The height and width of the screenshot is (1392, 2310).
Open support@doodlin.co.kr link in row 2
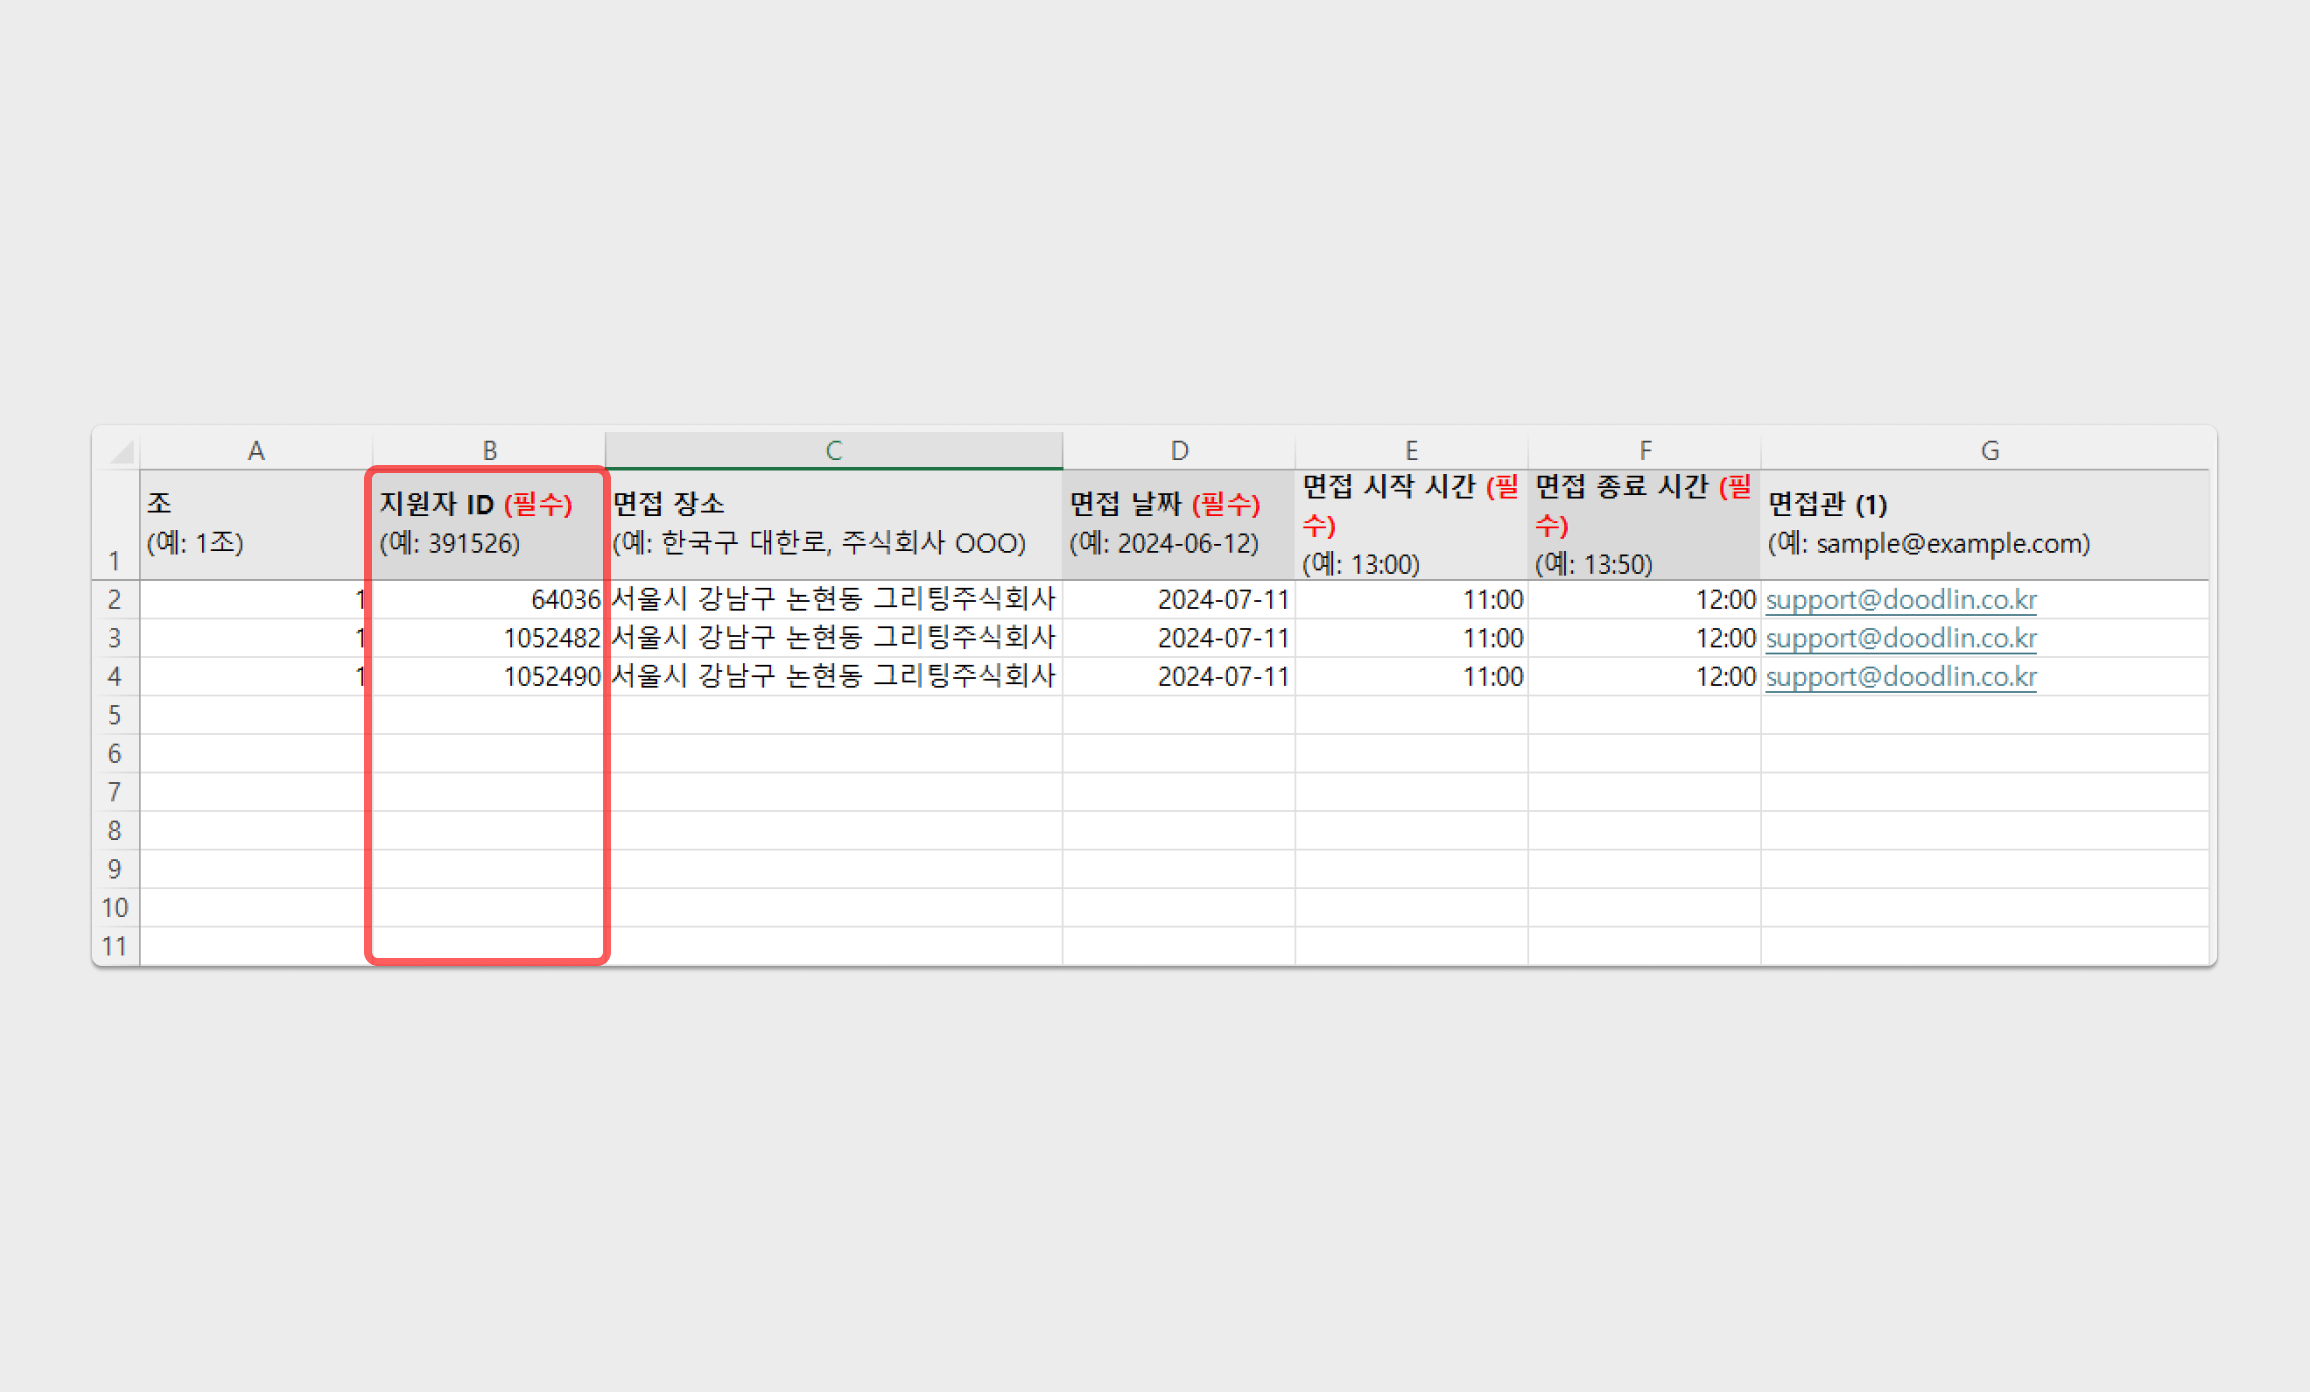click(1900, 600)
